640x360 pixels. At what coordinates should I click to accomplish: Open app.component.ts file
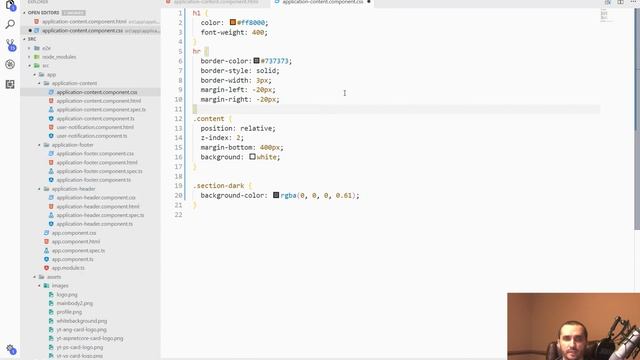click(x=72, y=259)
